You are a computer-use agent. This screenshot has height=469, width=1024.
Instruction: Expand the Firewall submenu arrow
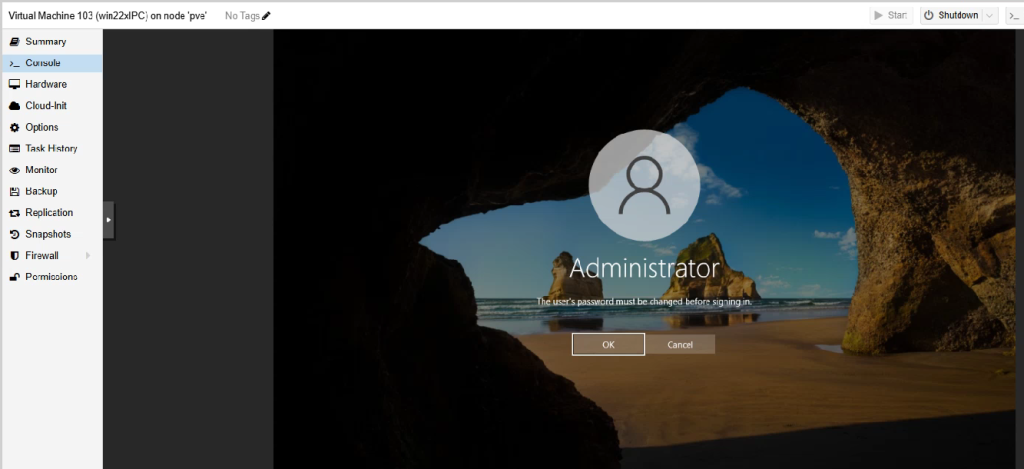(88, 256)
